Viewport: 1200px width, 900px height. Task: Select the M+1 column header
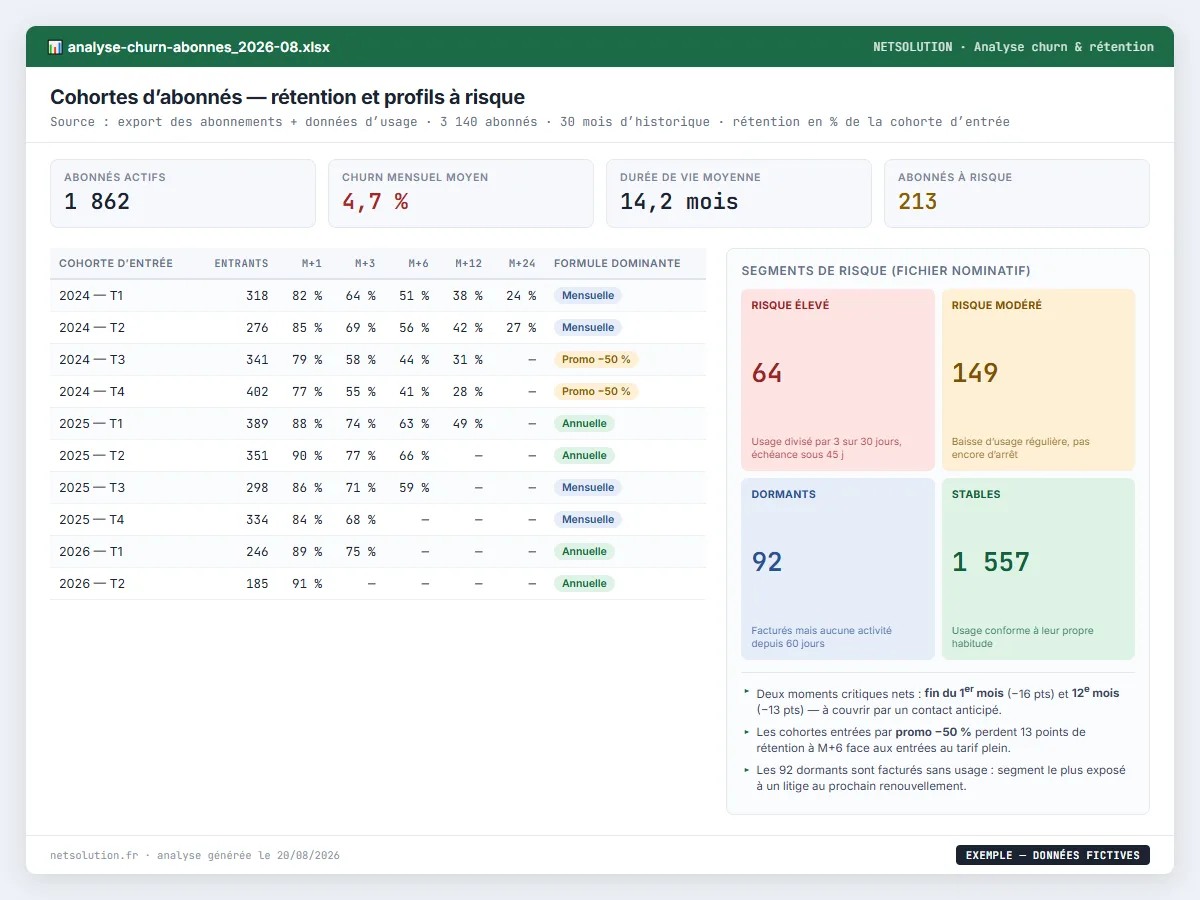click(312, 264)
